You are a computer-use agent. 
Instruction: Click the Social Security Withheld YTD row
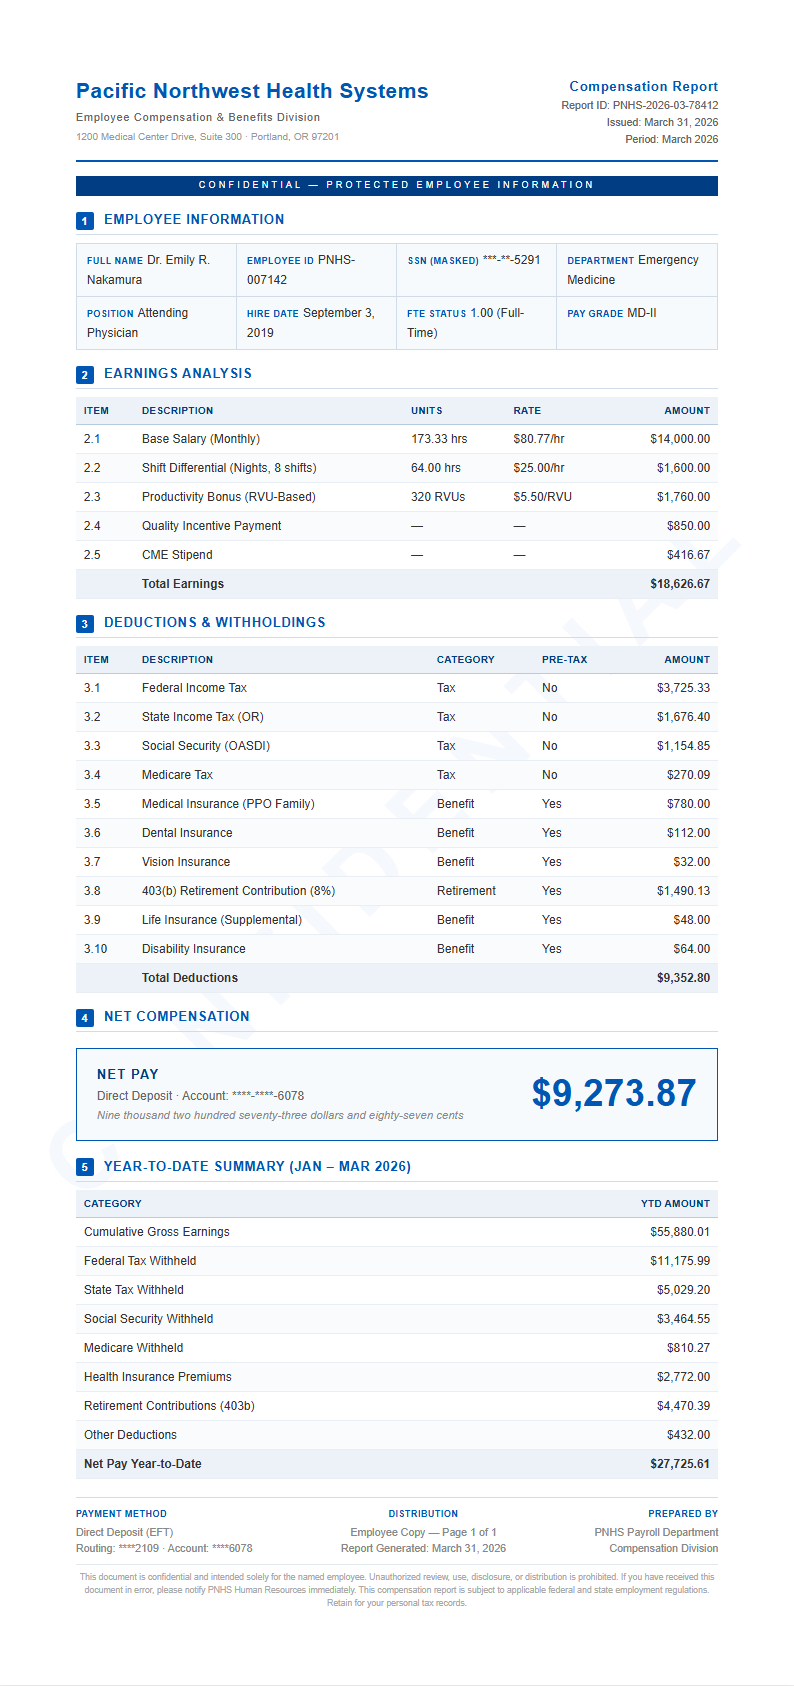click(397, 1319)
